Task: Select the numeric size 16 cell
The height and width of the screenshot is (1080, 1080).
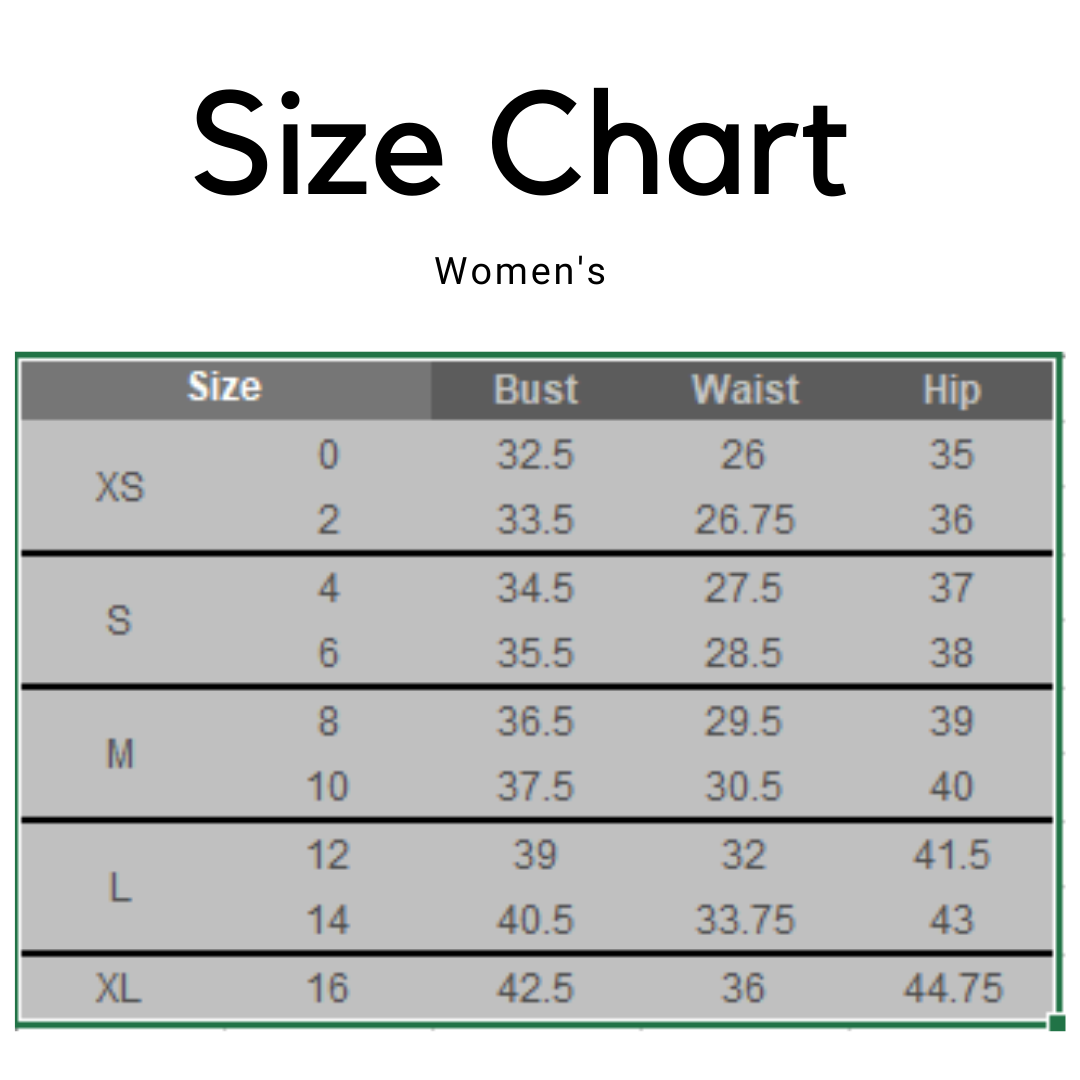Action: click(328, 989)
